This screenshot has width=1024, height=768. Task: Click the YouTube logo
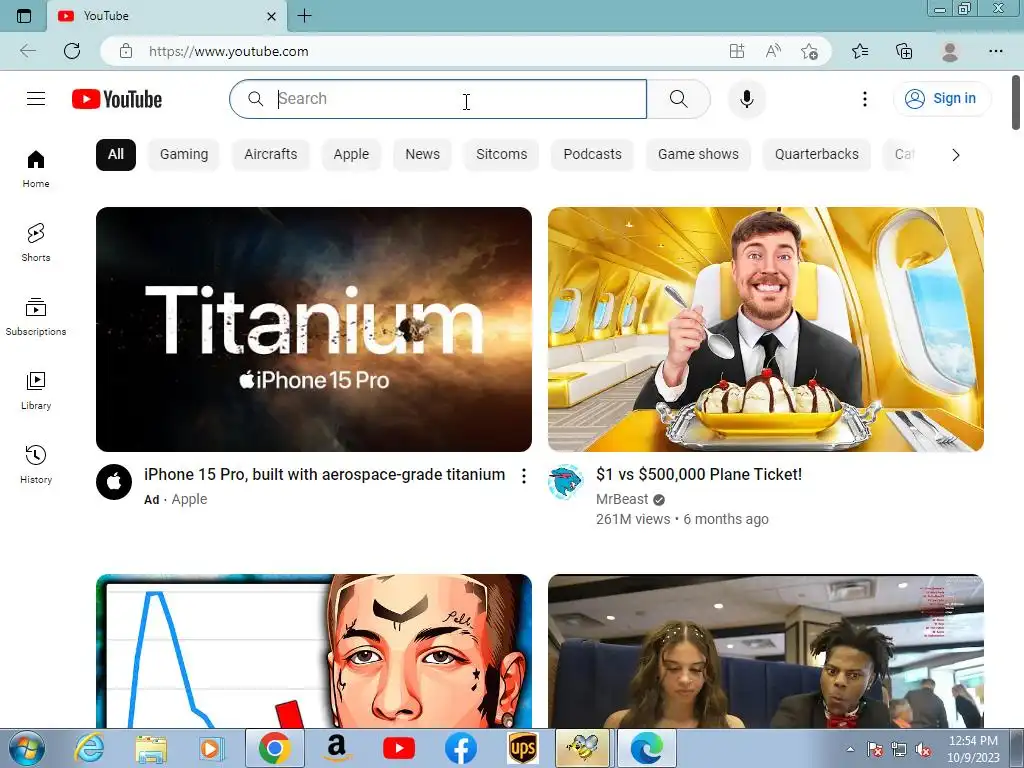(x=117, y=99)
